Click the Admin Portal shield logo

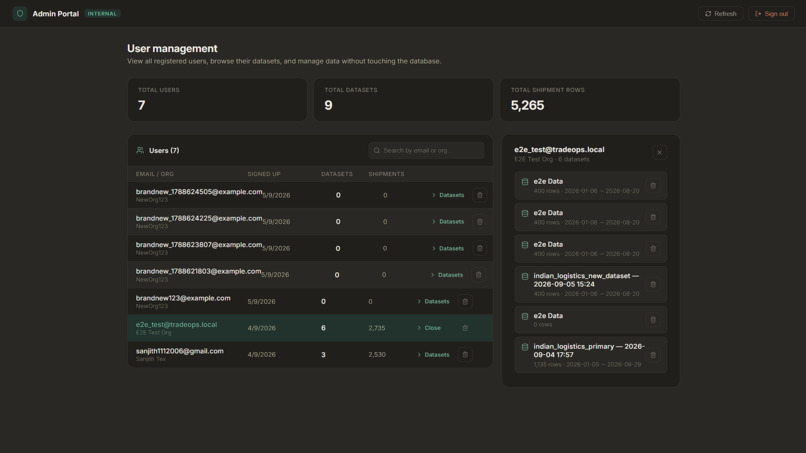click(20, 13)
